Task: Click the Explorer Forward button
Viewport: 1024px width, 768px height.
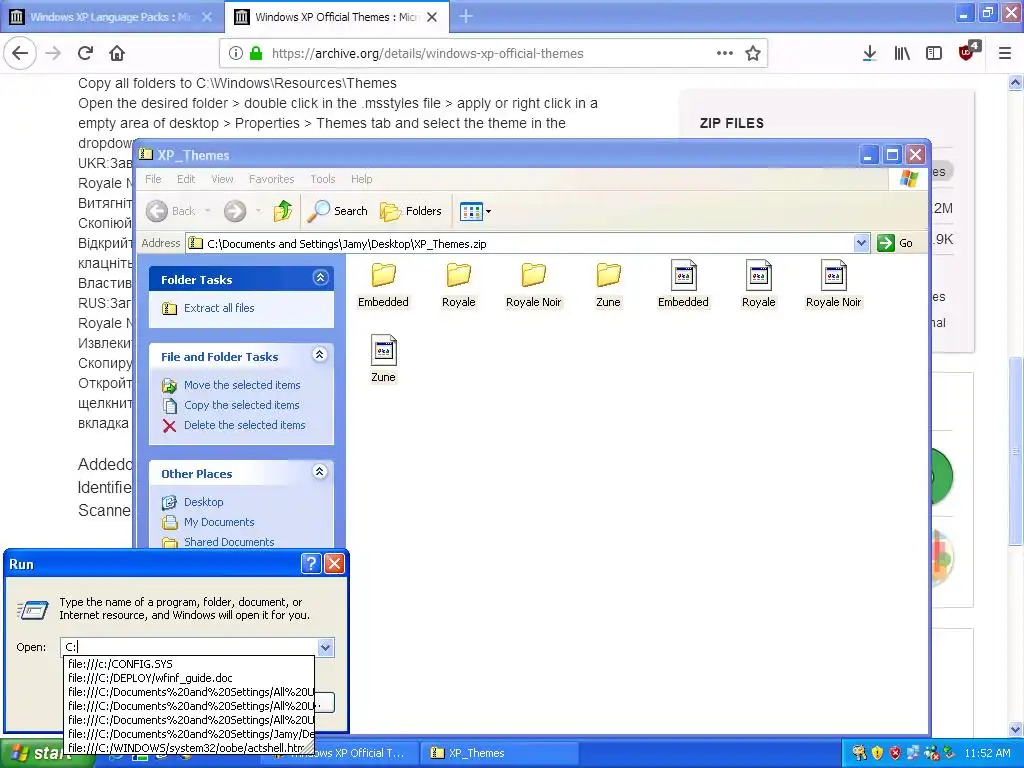Action: pyautogui.click(x=235, y=211)
